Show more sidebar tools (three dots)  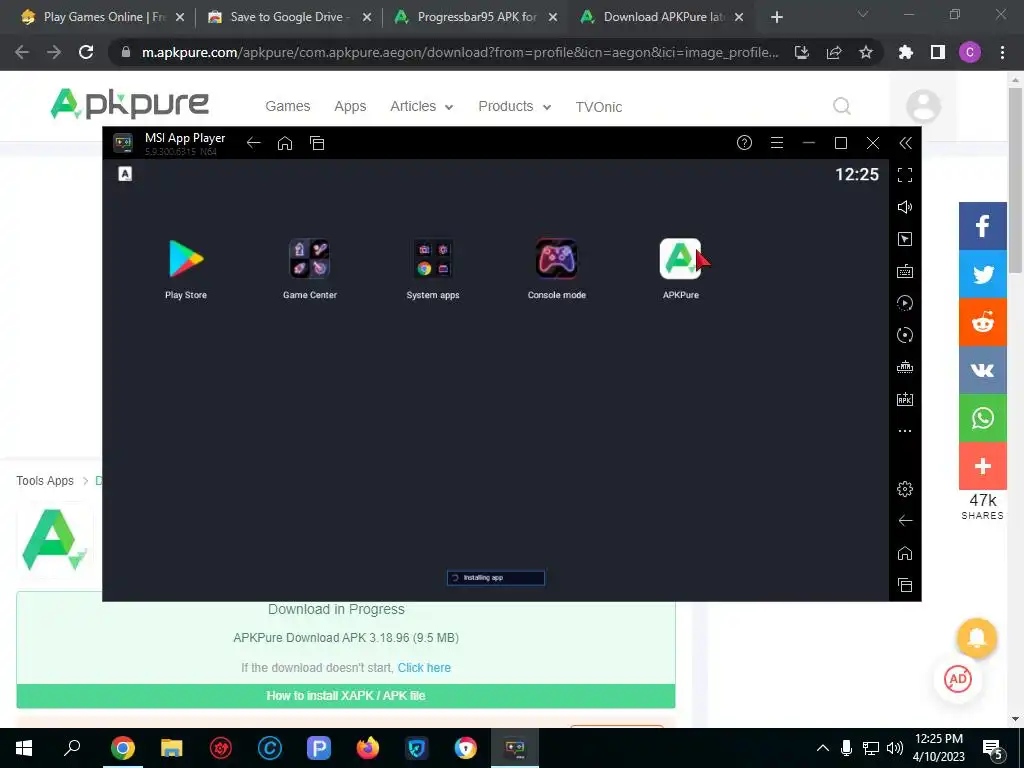coord(905,431)
